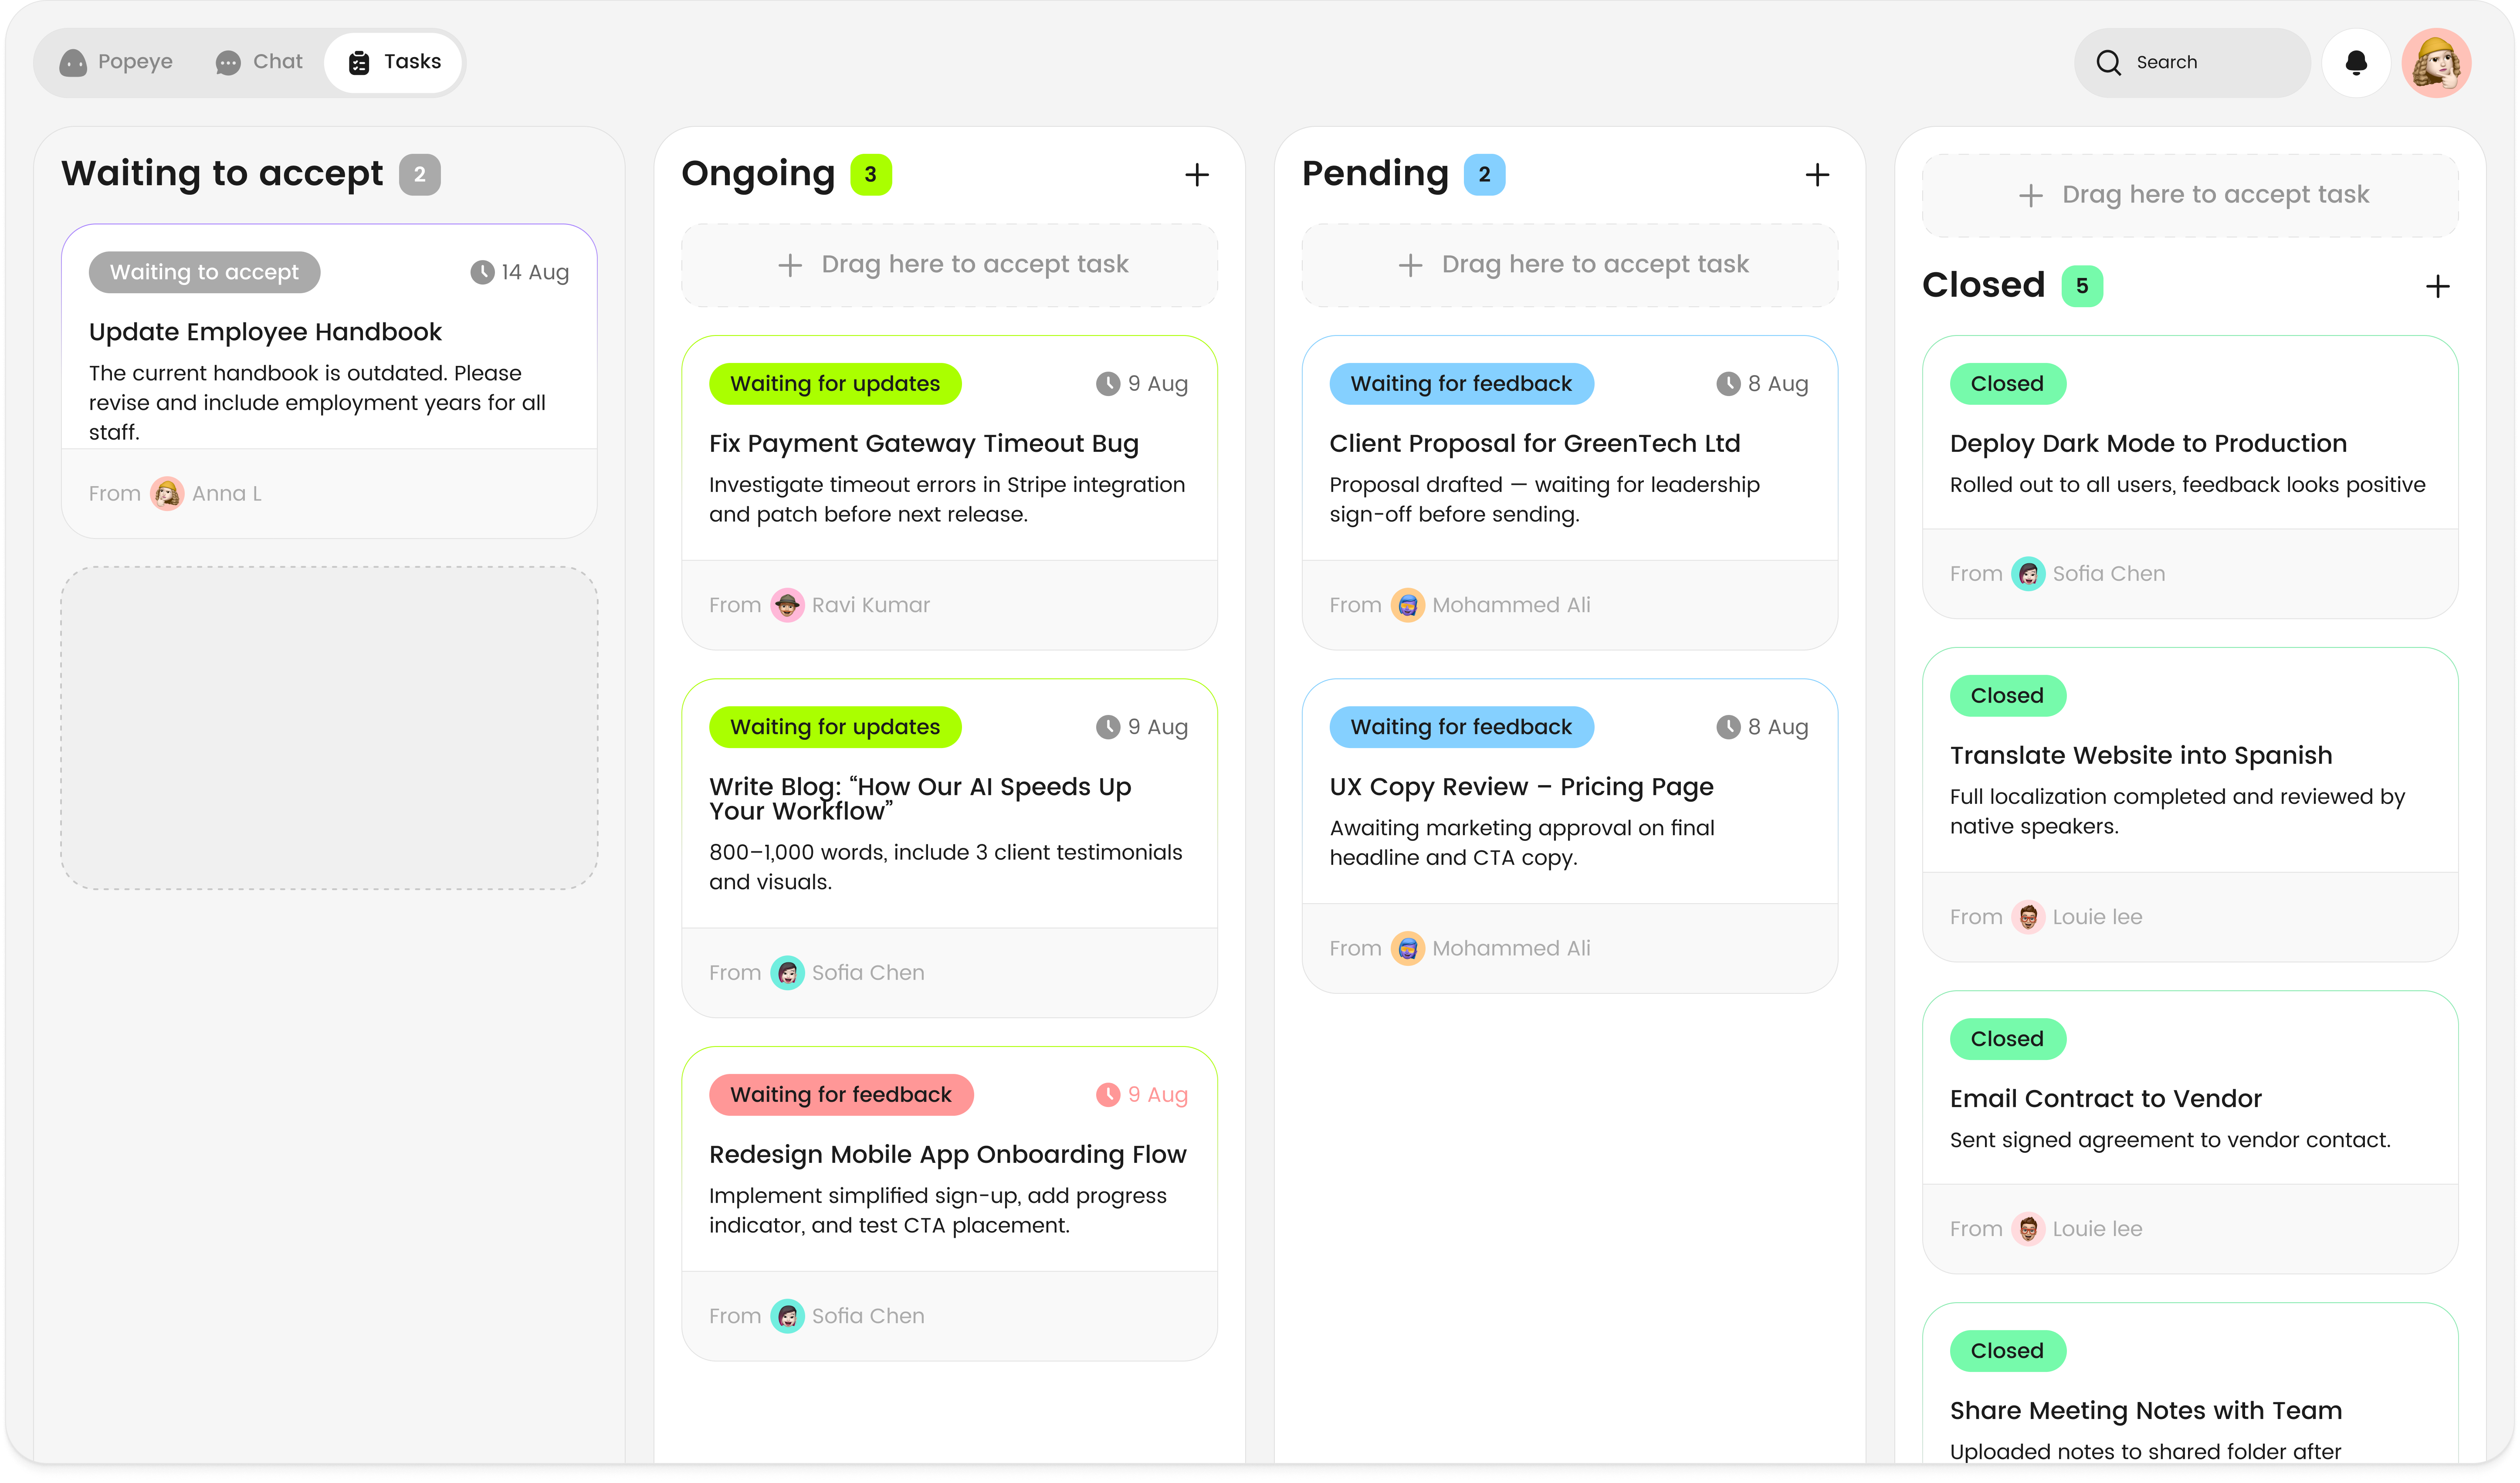Click Anna L's avatar on handbook card
The height and width of the screenshot is (1483, 2520).
click(x=167, y=493)
